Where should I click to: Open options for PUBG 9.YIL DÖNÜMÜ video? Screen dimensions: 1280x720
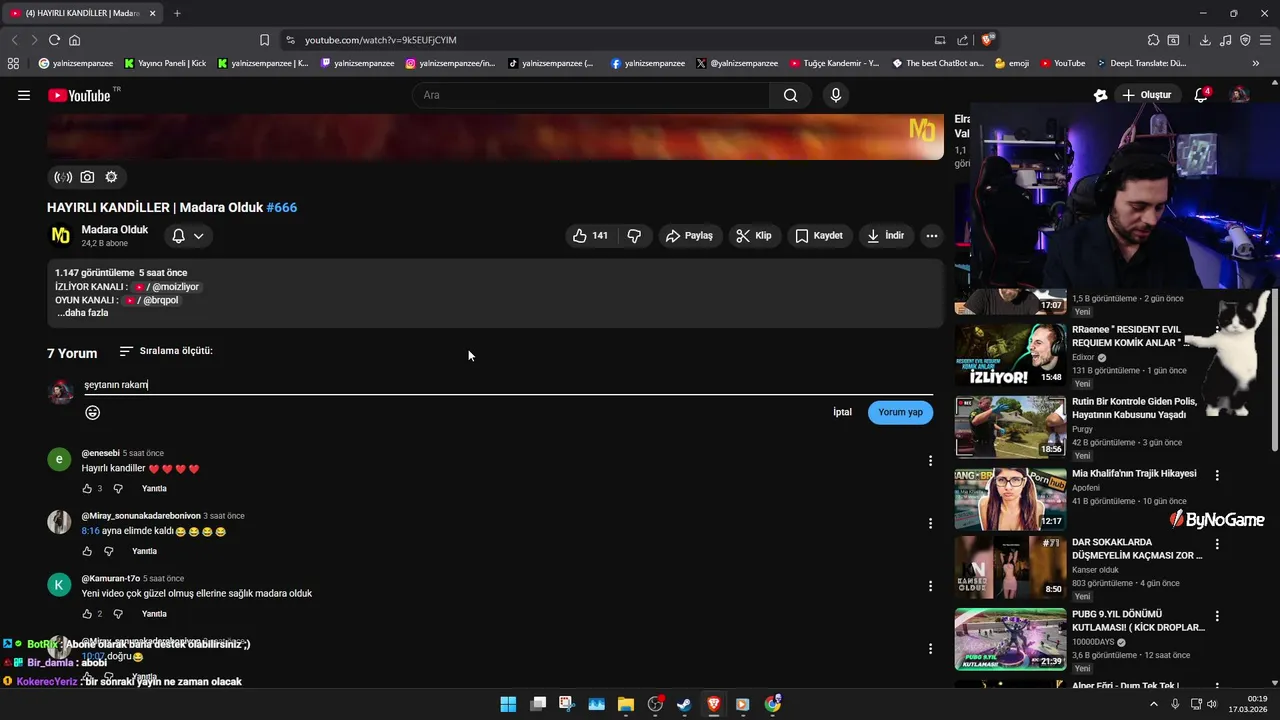[1217, 616]
